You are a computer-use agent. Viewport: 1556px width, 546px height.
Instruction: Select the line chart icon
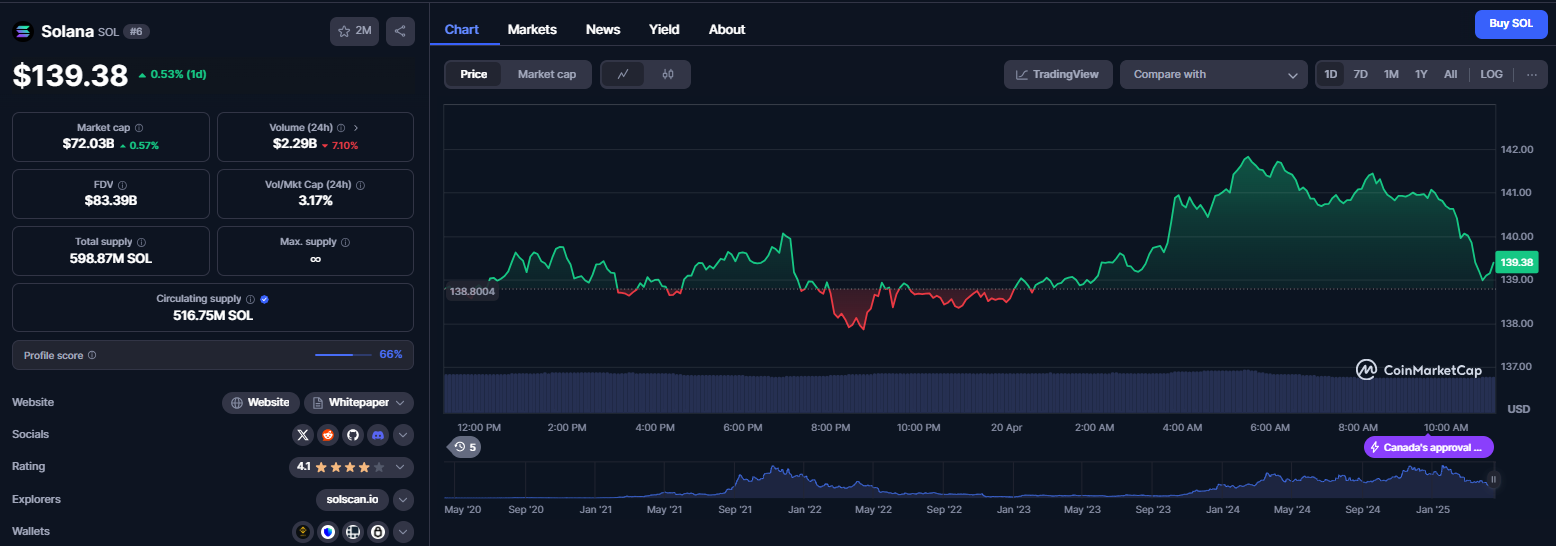pos(623,74)
